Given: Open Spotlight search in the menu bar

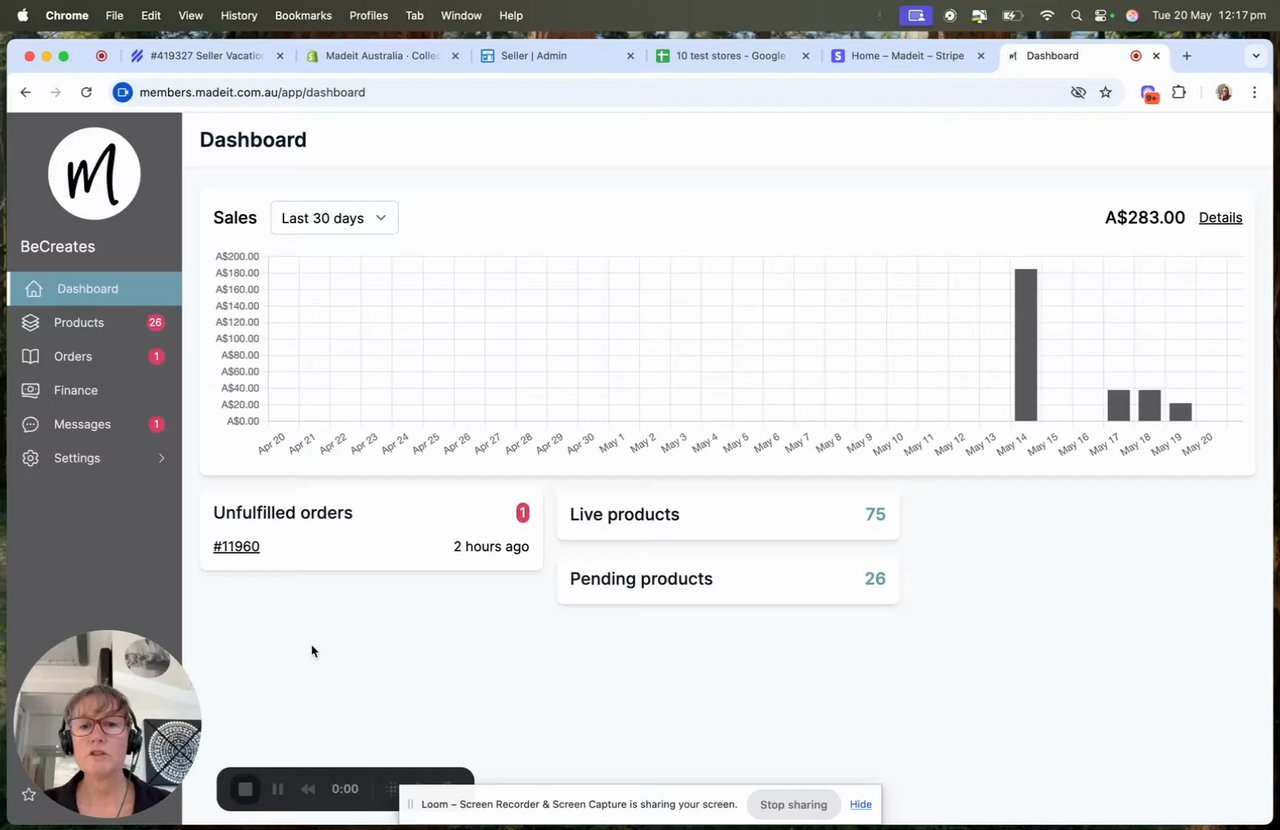Looking at the screenshot, I should (x=1076, y=15).
